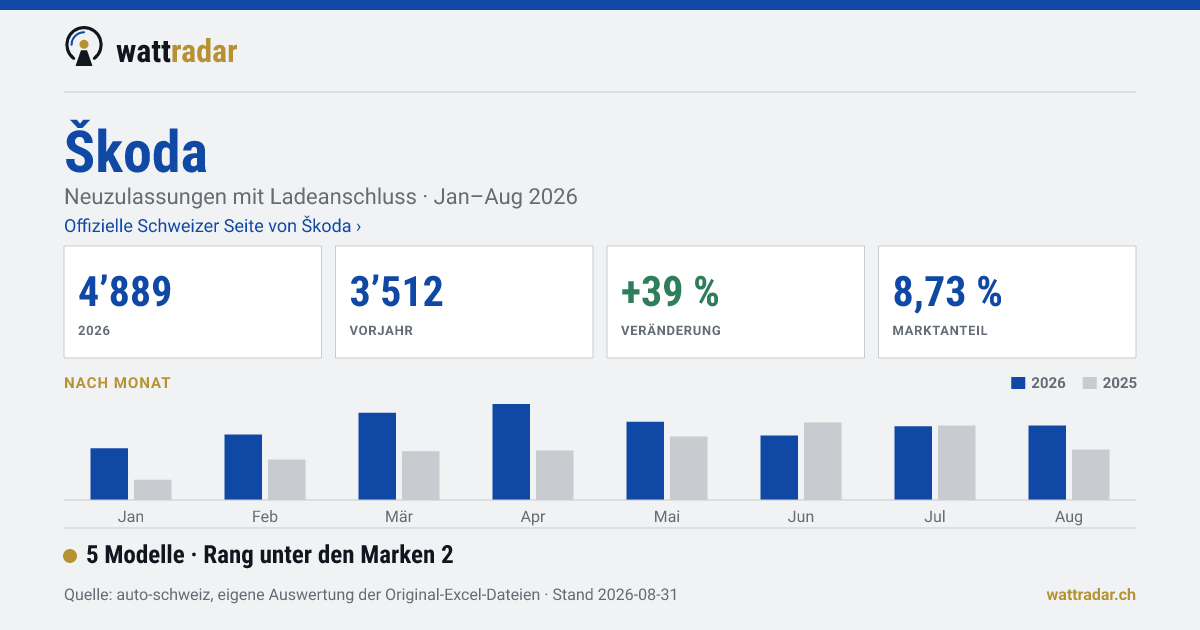Screen dimensions: 1200x630
Task: Click the blue Jul 2026 bar
Action: coord(913,463)
